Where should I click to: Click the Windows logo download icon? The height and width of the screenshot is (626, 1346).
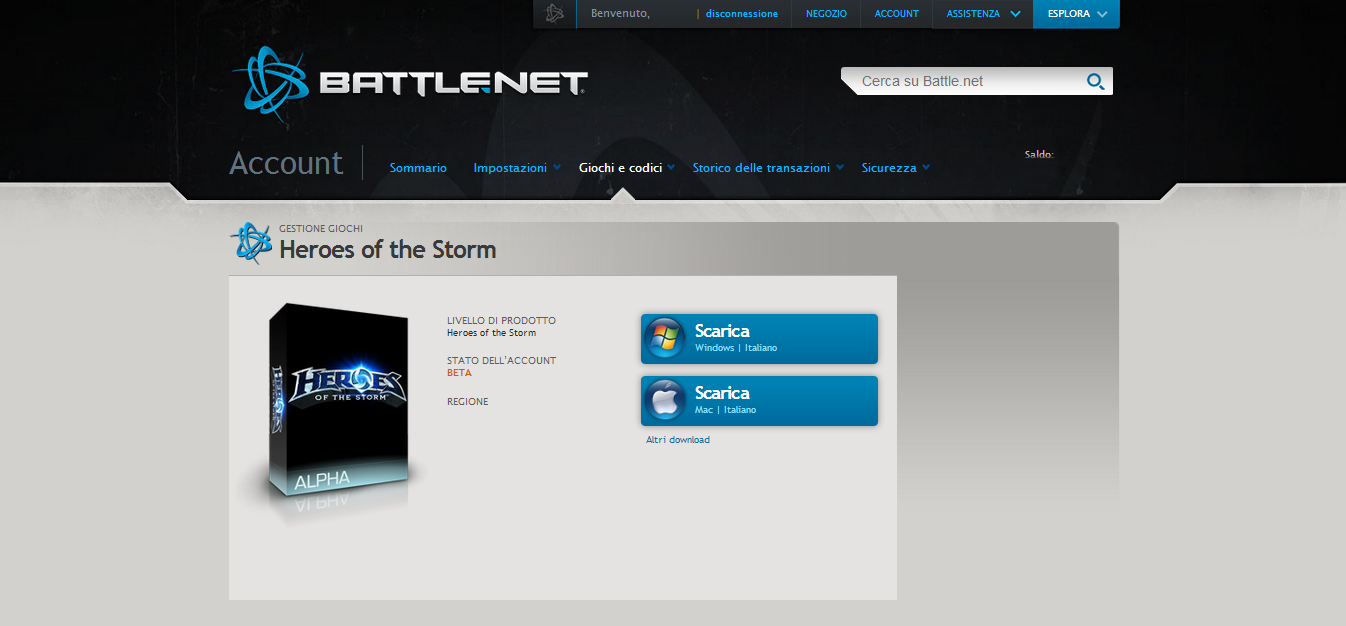pos(664,339)
